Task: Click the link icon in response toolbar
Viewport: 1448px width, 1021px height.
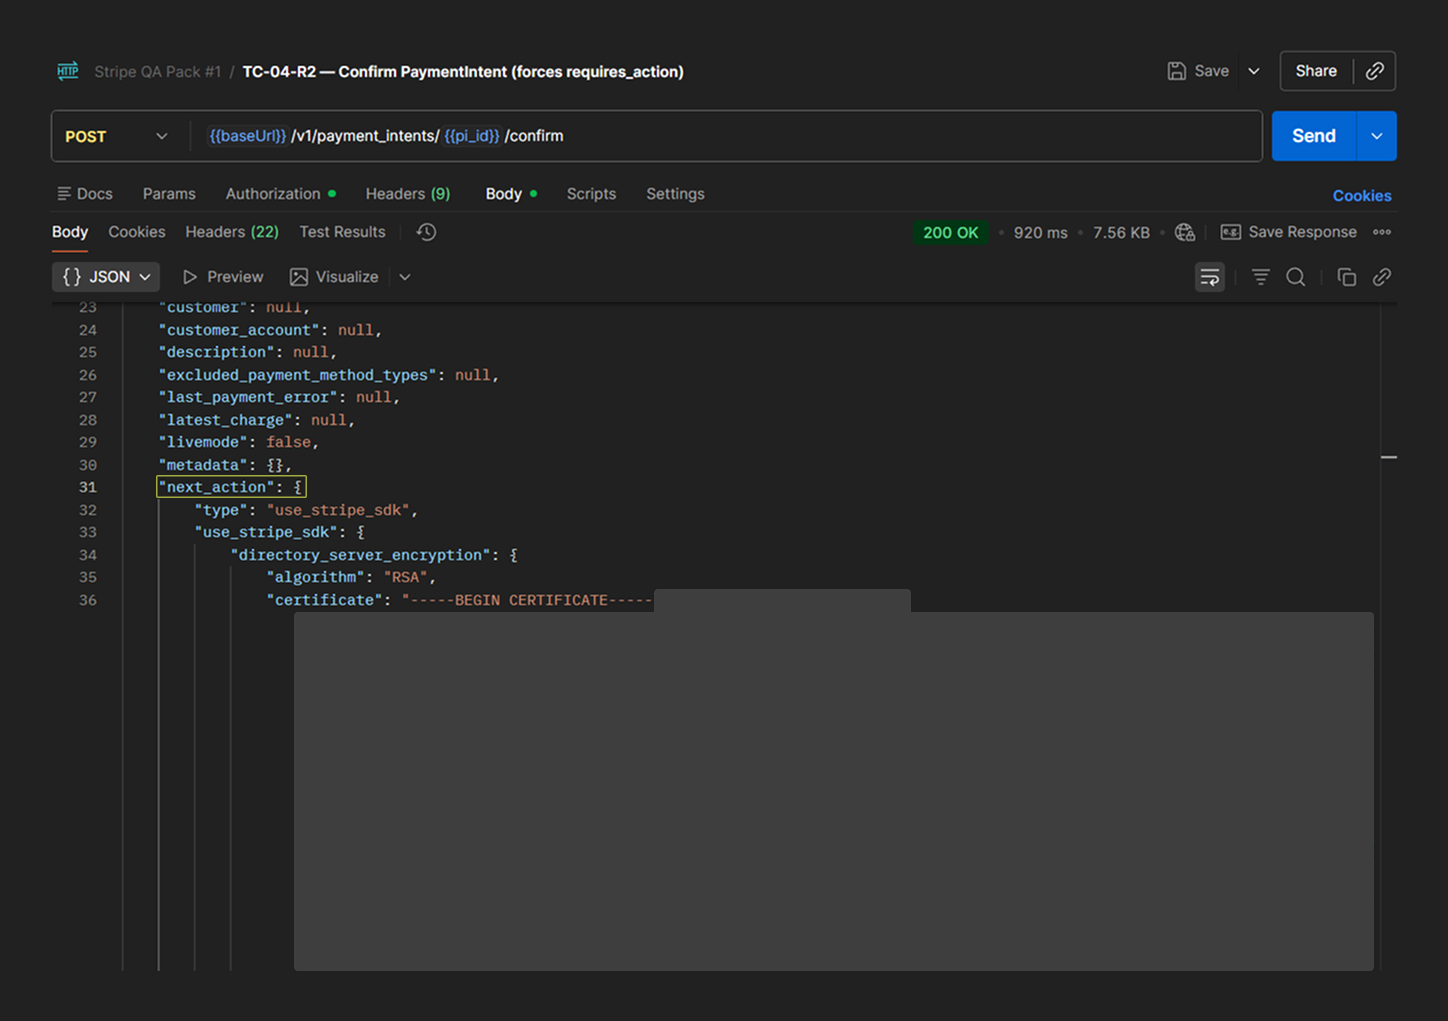Action: (x=1381, y=277)
